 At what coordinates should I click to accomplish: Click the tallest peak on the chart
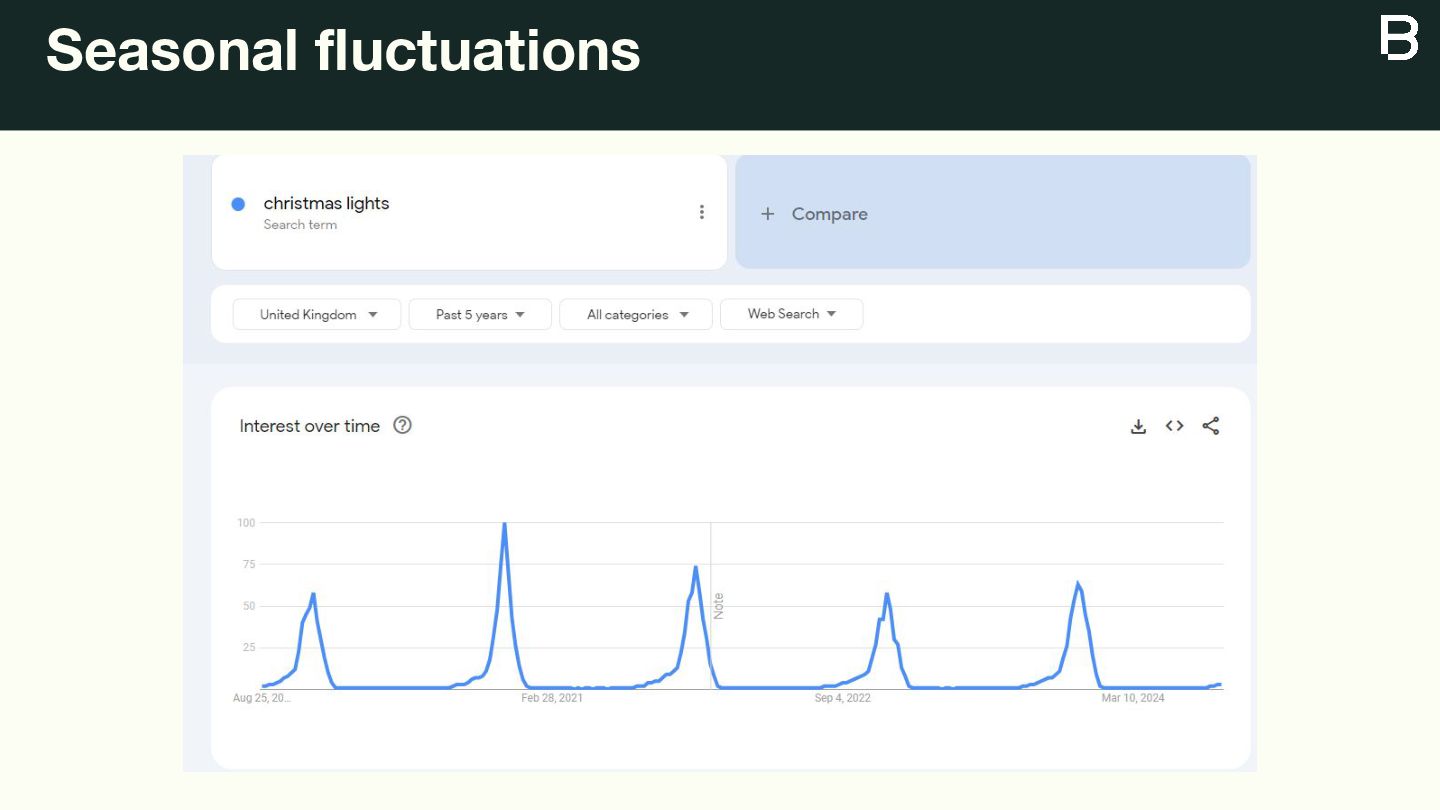[504, 524]
